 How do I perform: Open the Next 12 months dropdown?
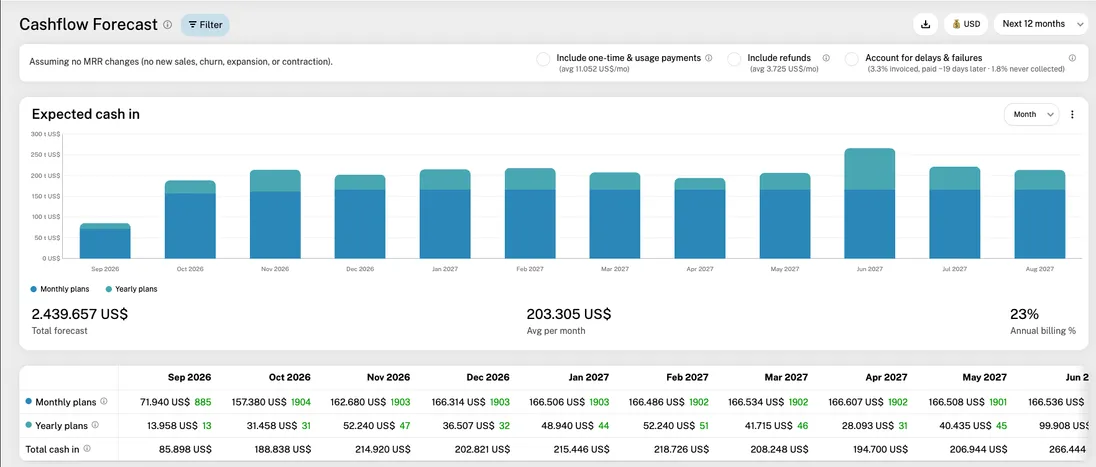(1039, 24)
